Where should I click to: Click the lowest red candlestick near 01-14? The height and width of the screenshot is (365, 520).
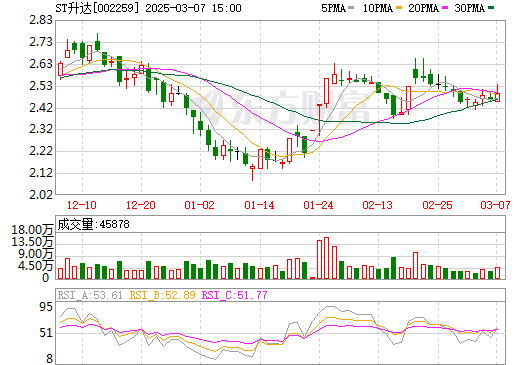(x=253, y=172)
